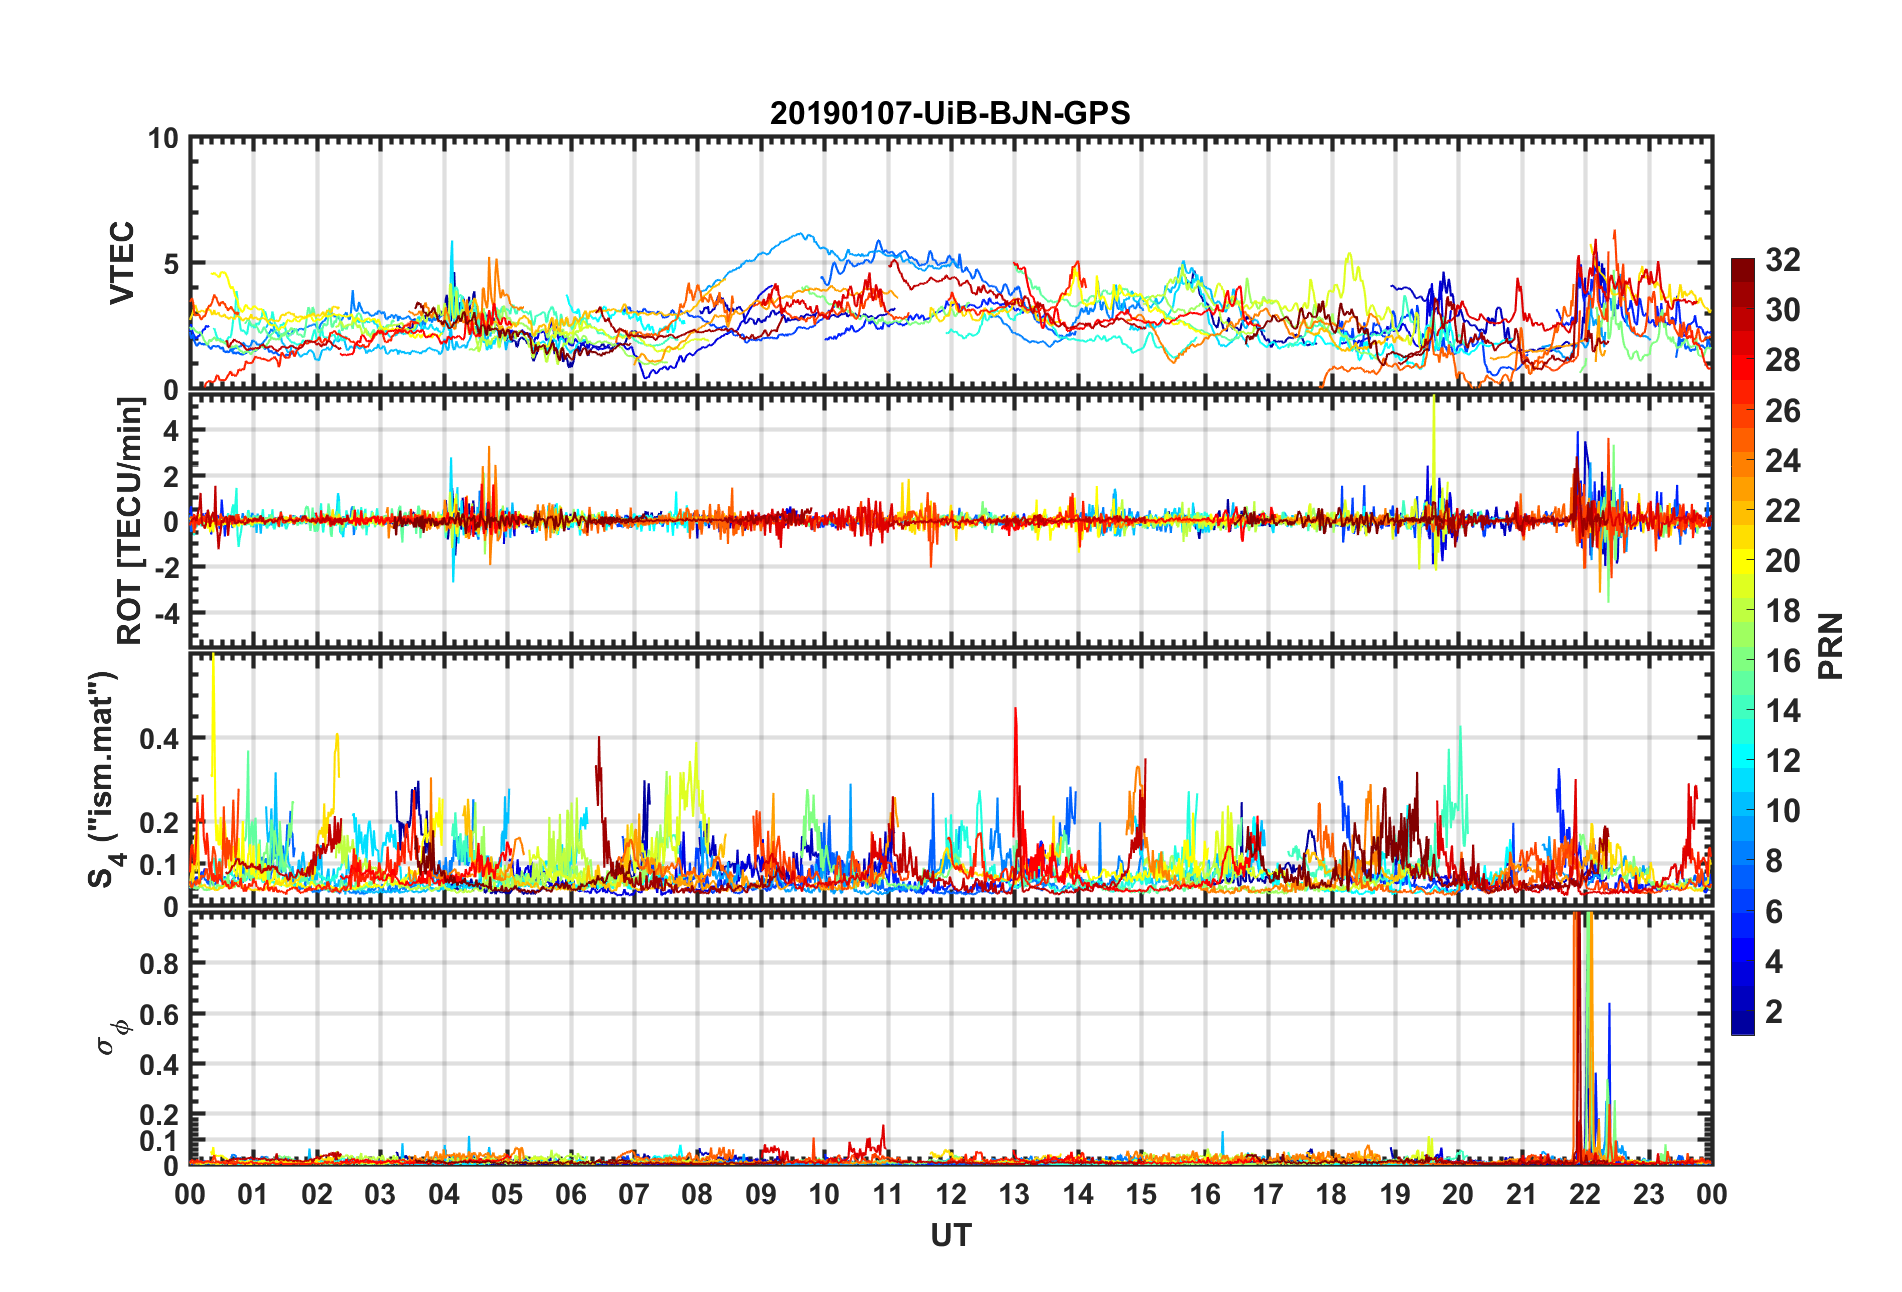
Task: Click the PRN colorbar gradient
Action: click(1742, 647)
